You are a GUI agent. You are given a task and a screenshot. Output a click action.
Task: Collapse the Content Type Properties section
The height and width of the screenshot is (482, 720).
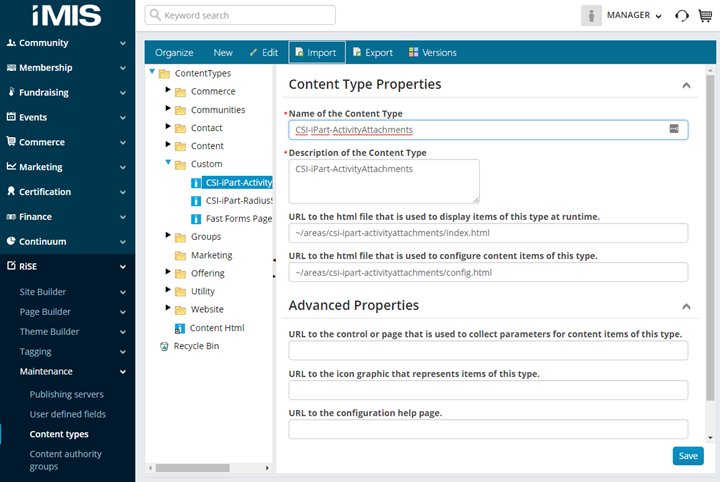coord(686,86)
